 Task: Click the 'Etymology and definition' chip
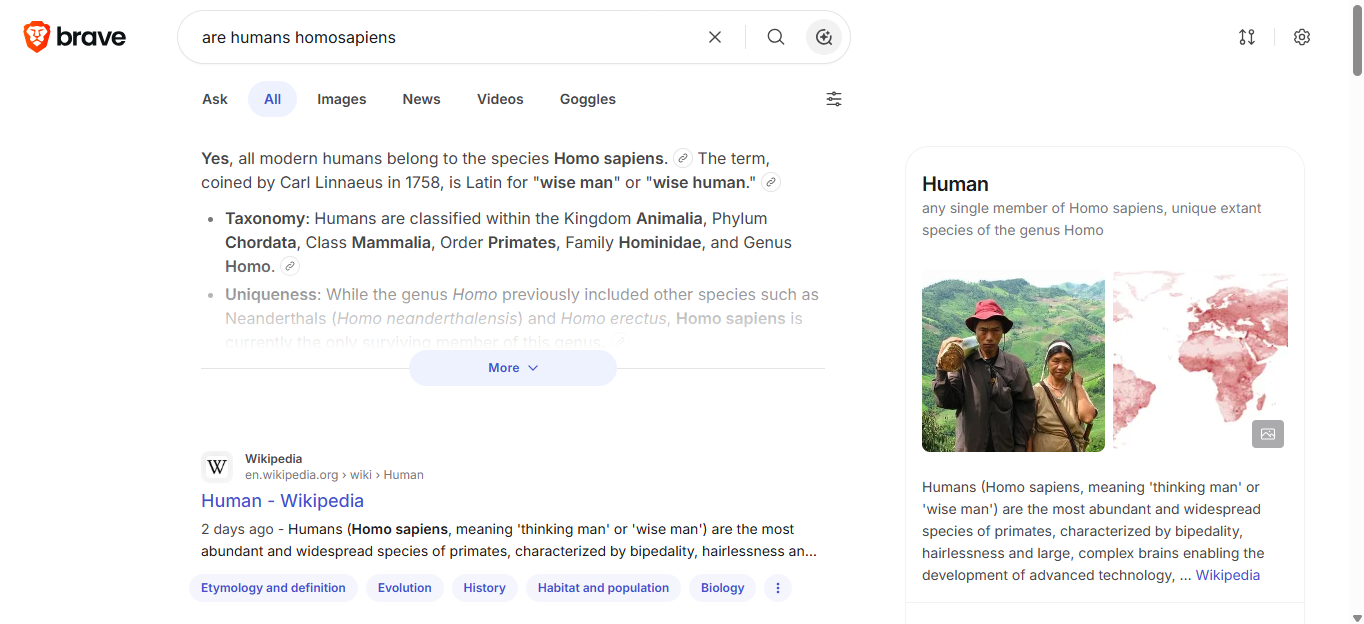tap(273, 588)
